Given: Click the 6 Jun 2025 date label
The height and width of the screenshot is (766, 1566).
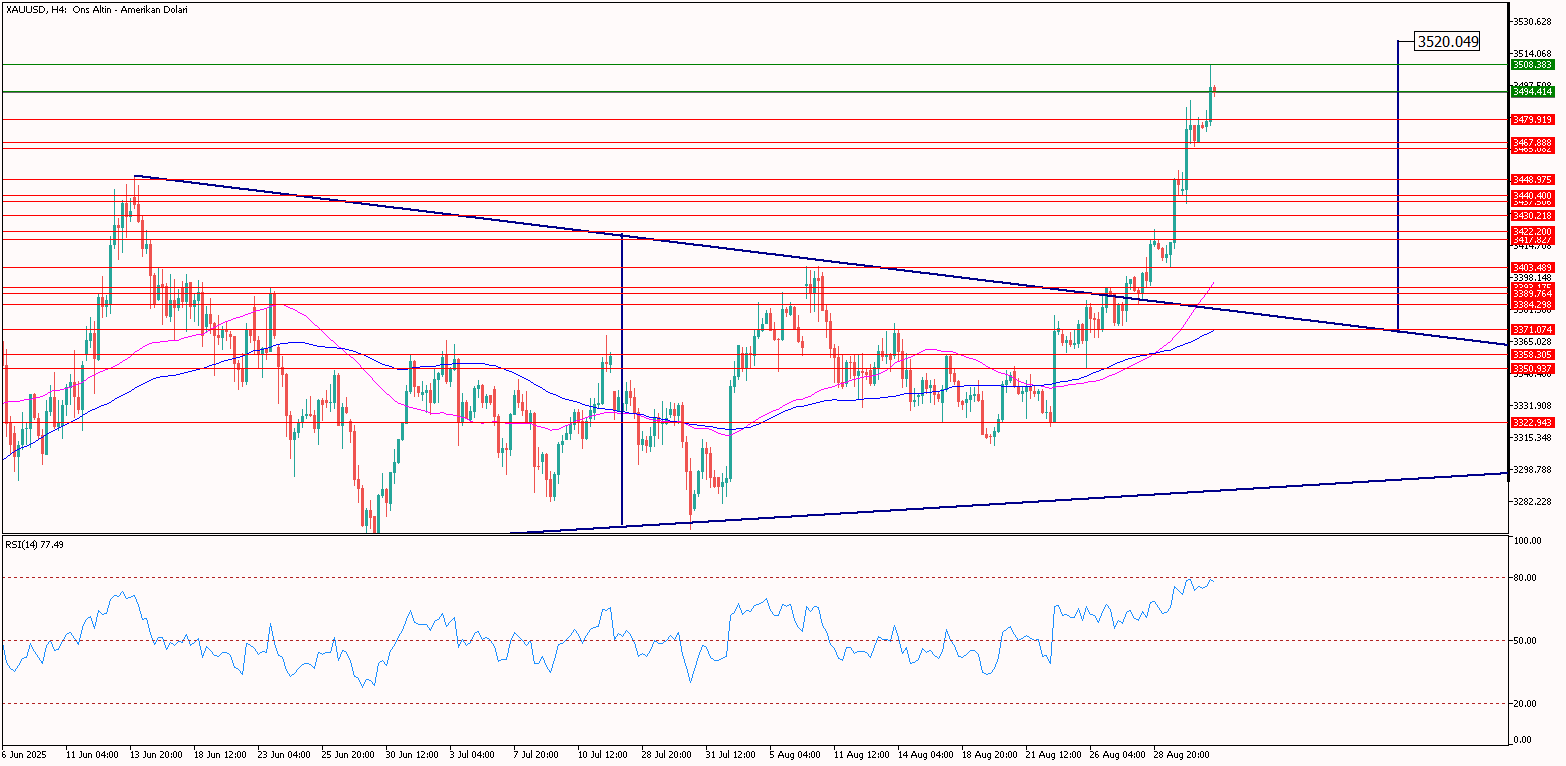Looking at the screenshot, I should click(23, 754).
